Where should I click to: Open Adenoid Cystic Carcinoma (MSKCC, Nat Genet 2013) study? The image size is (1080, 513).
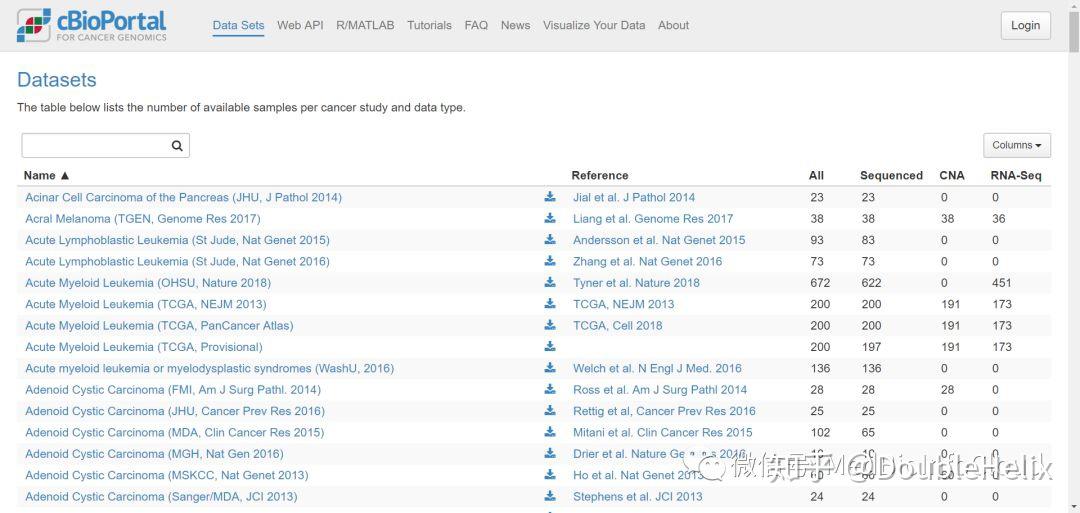[x=167, y=475]
